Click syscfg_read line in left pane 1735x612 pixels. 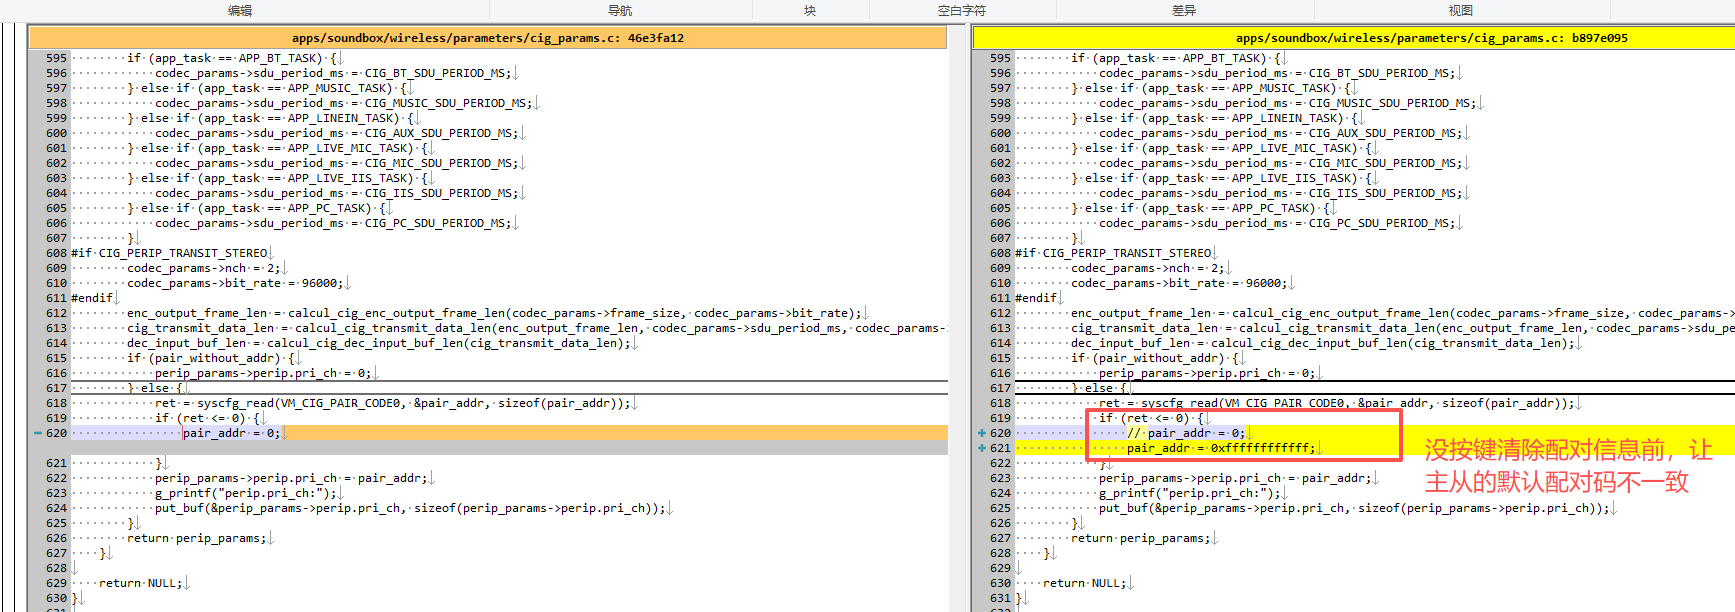(x=393, y=403)
